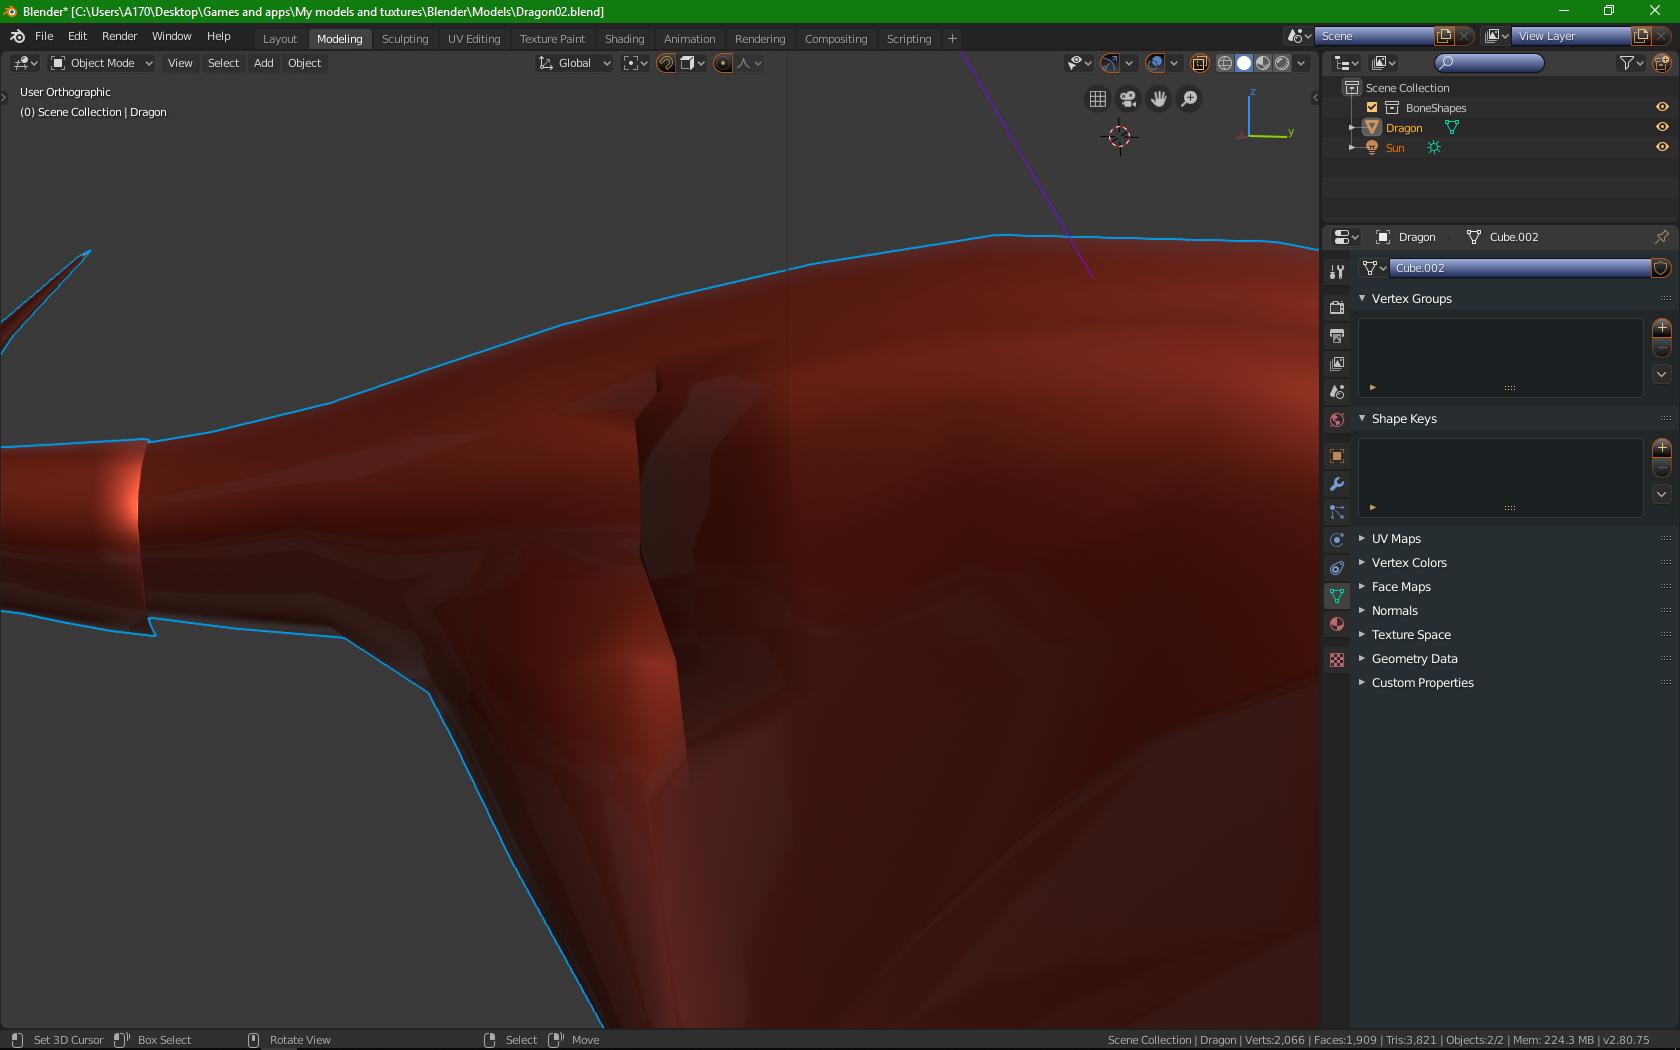
Task: Add a new vertex group
Action: 1662,328
